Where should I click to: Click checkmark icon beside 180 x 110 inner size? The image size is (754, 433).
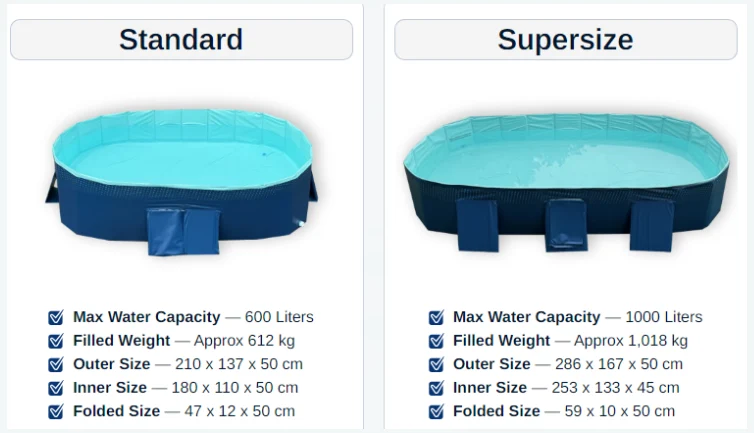[x=56, y=388]
